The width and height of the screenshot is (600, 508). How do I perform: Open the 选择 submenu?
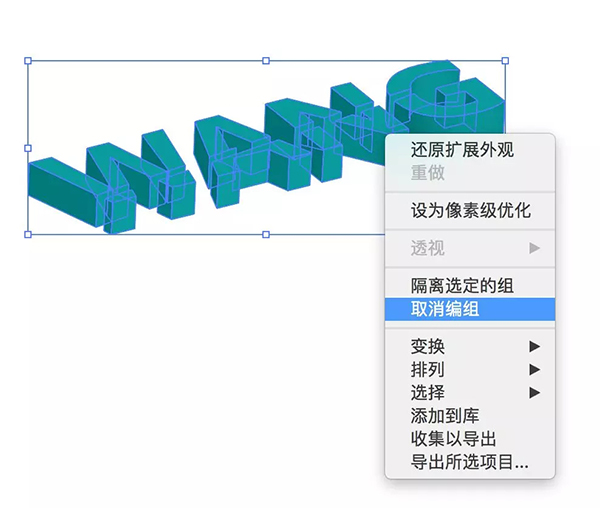pyautogui.click(x=470, y=393)
